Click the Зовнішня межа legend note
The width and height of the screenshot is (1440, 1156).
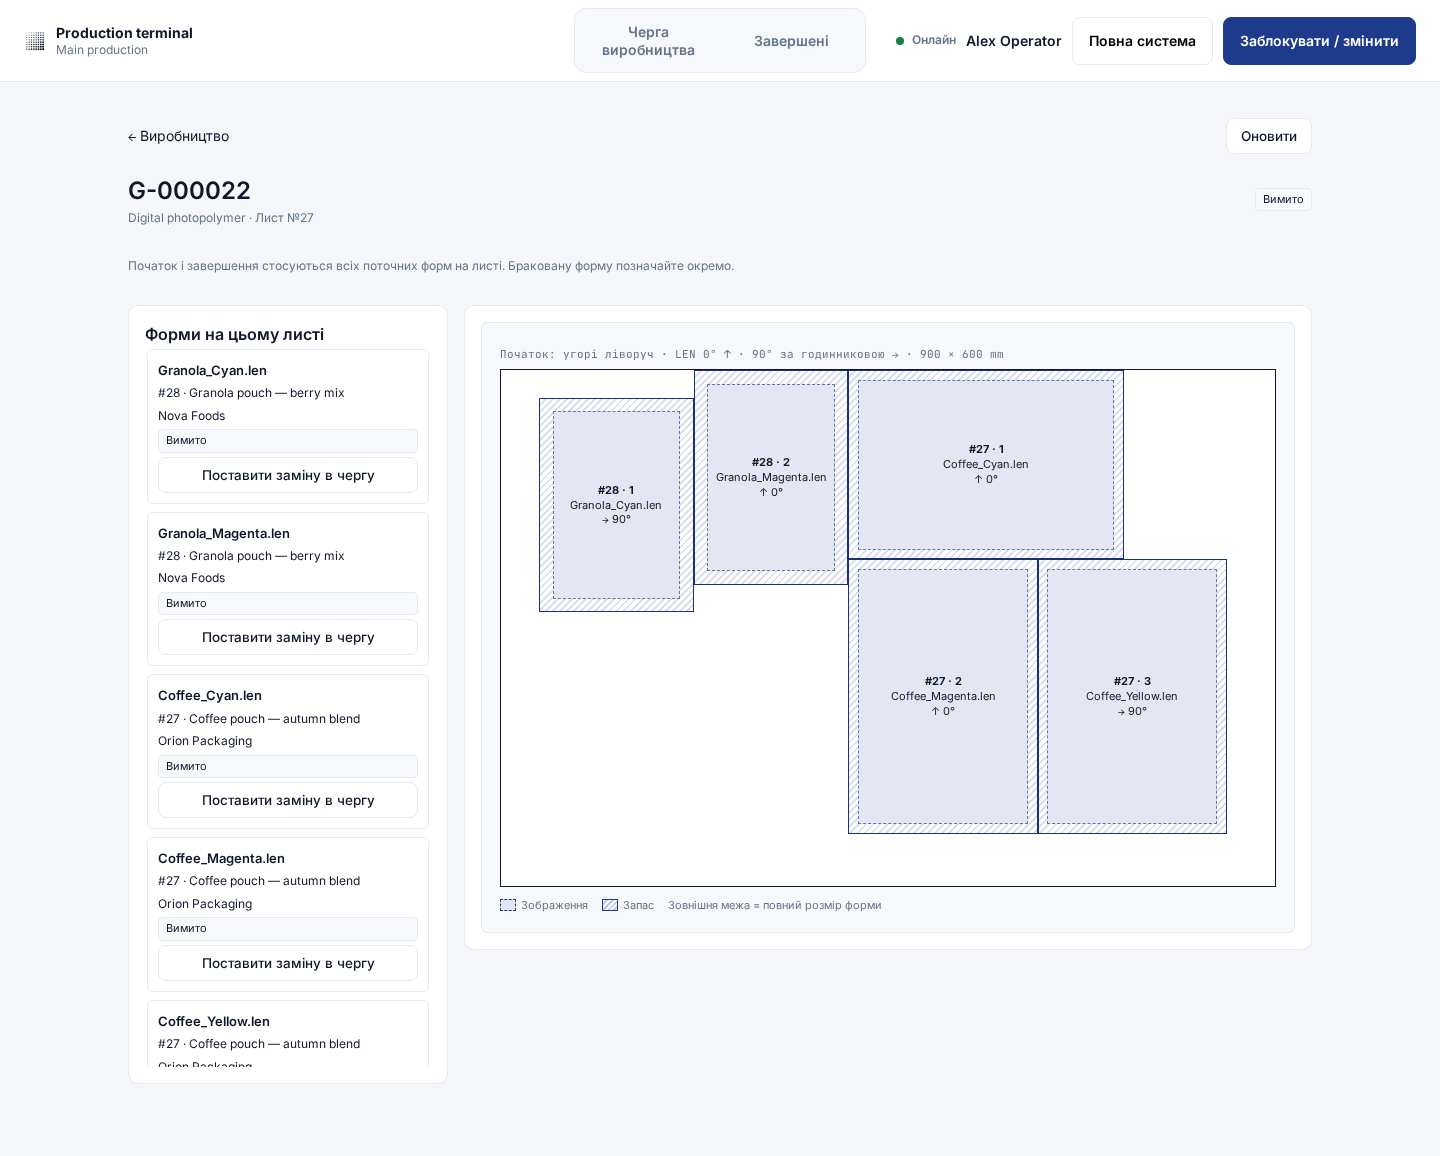click(x=775, y=905)
